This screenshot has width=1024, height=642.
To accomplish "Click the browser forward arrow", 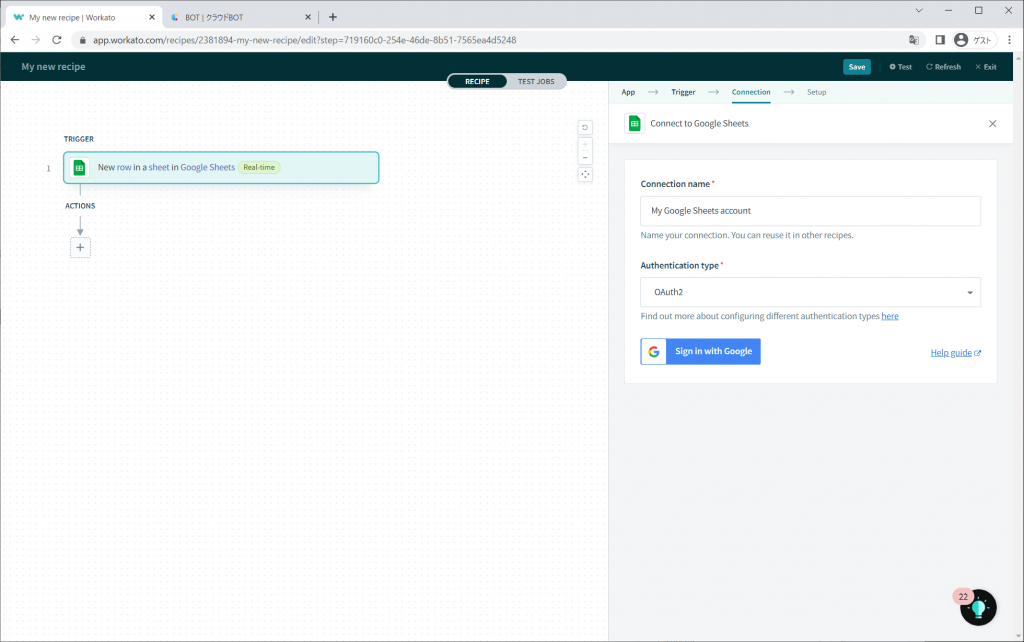I will point(36,40).
